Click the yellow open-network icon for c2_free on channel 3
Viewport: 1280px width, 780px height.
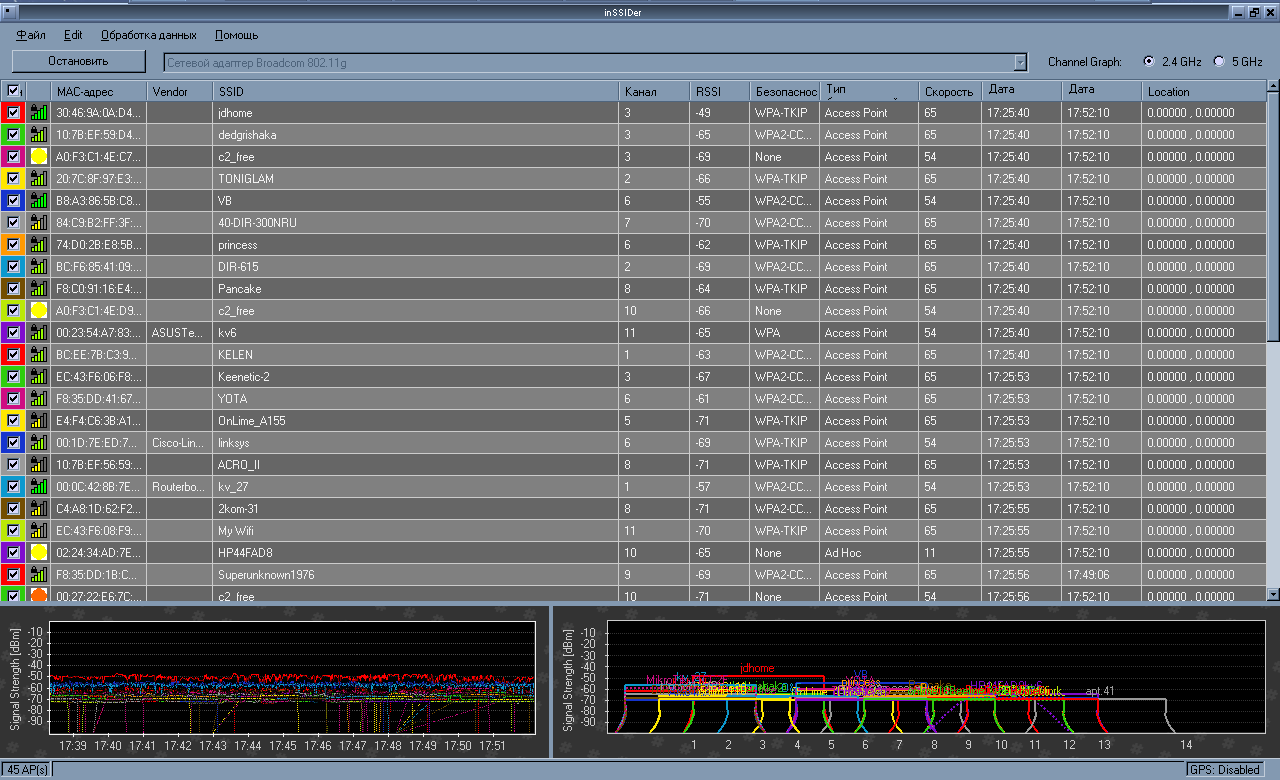[39, 157]
